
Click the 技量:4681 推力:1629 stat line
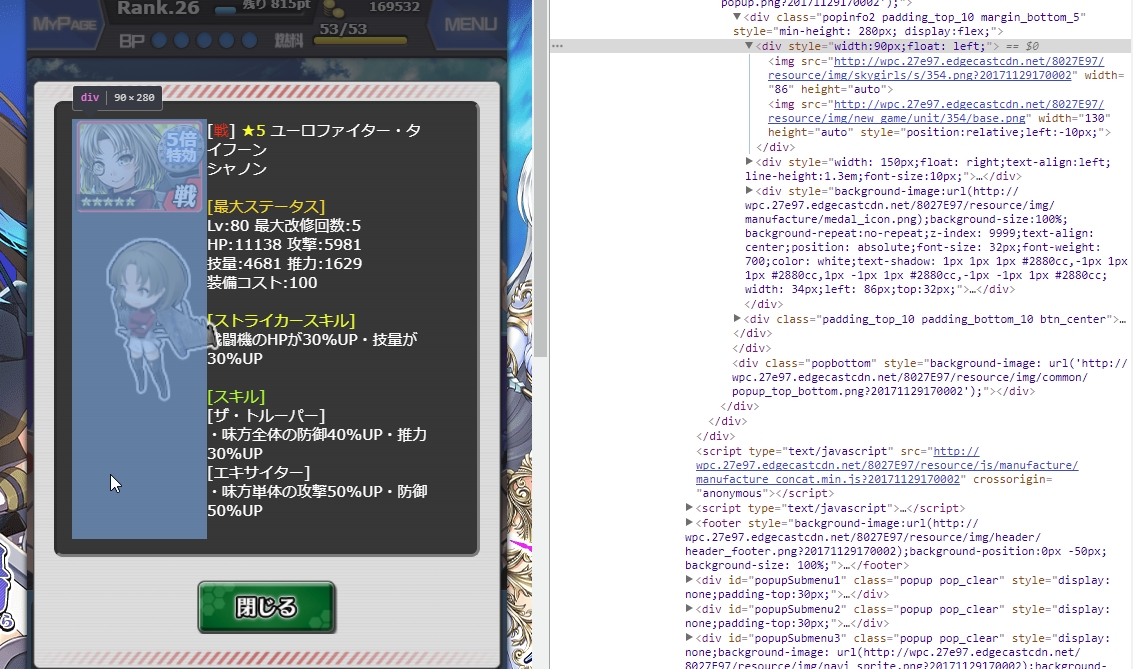point(285,264)
